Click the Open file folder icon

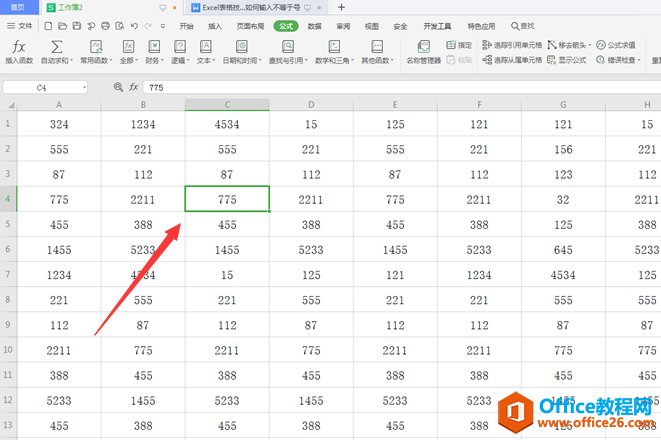pyautogui.click(x=62, y=26)
